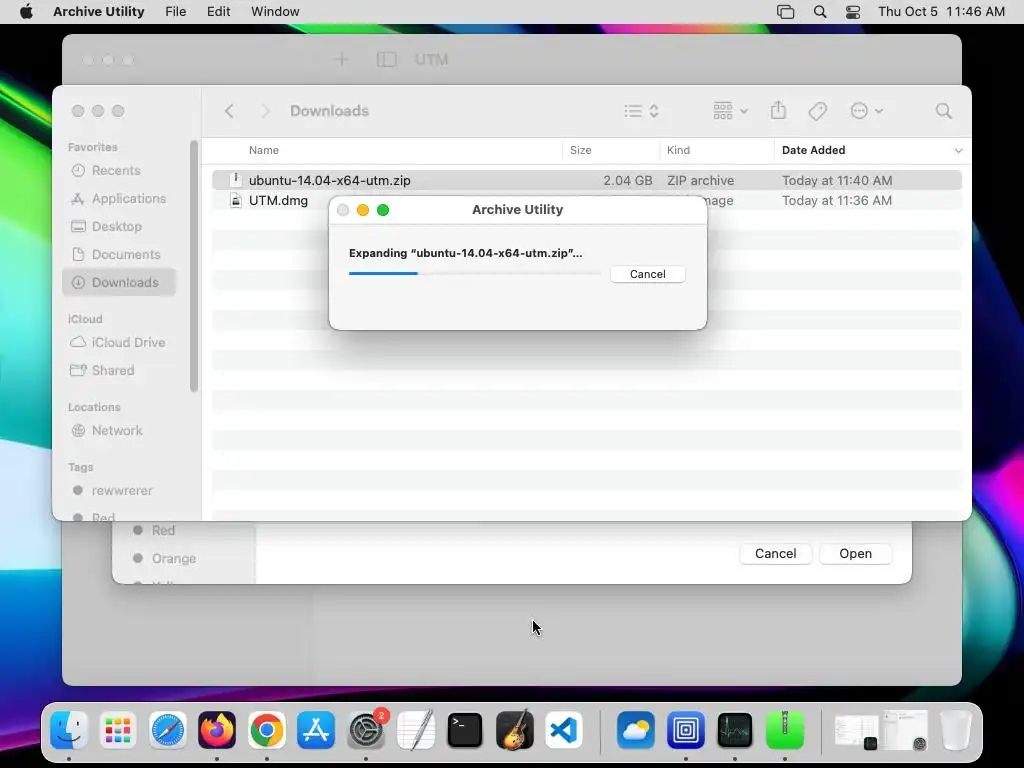Launch Firefox from the Dock
1024x768 pixels.
(x=217, y=730)
